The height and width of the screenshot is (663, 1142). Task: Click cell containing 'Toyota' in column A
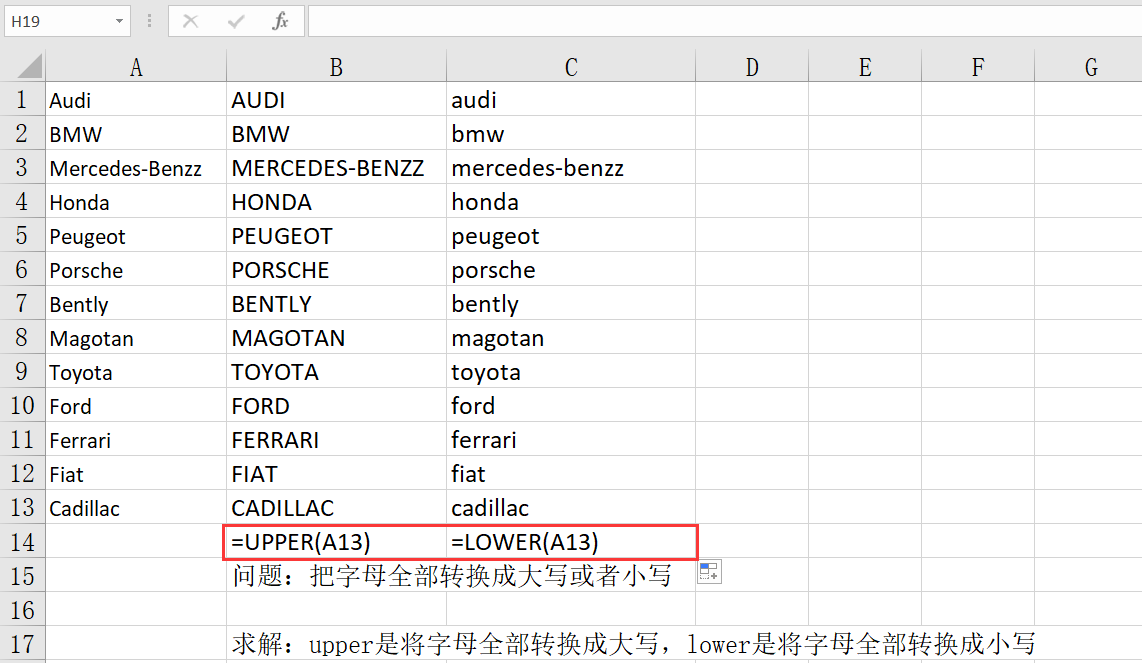(135, 372)
